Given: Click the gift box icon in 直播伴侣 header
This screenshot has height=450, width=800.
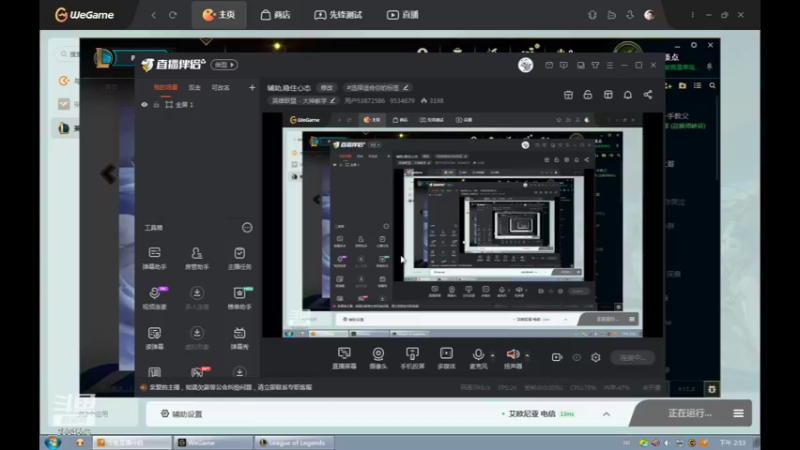Looking at the screenshot, I should (568, 95).
